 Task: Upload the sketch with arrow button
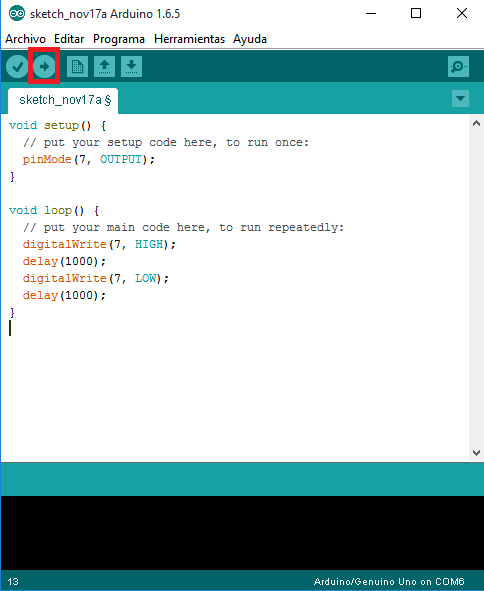pyautogui.click(x=44, y=67)
